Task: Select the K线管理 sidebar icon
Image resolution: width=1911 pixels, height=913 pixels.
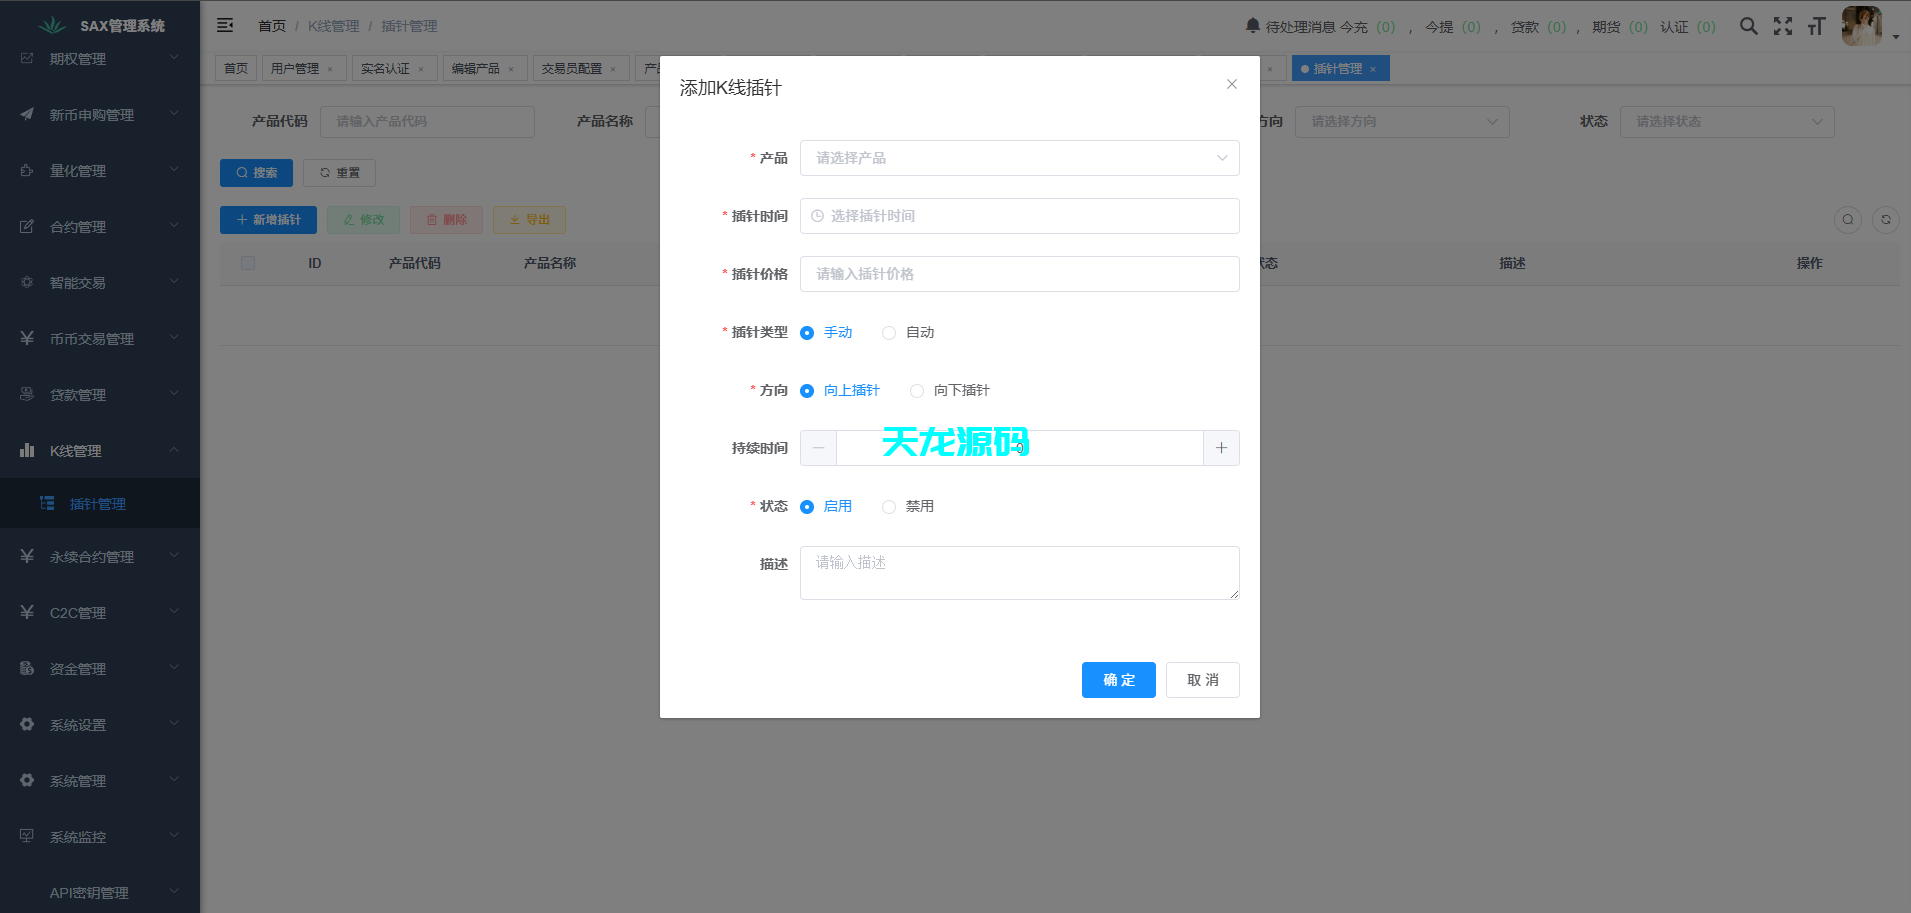Action: pyautogui.click(x=27, y=450)
